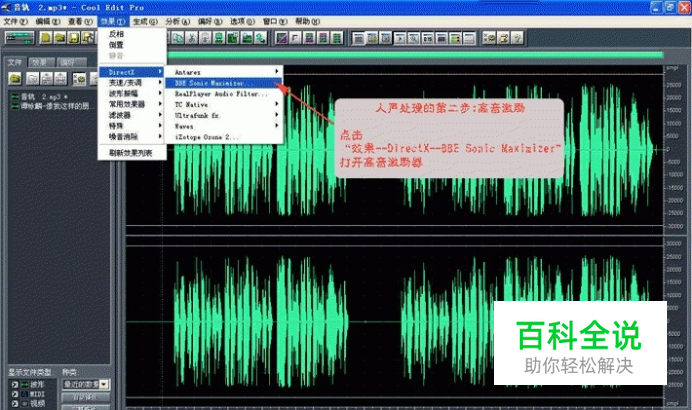Expand the 常用效果器 submenu

coord(132,104)
